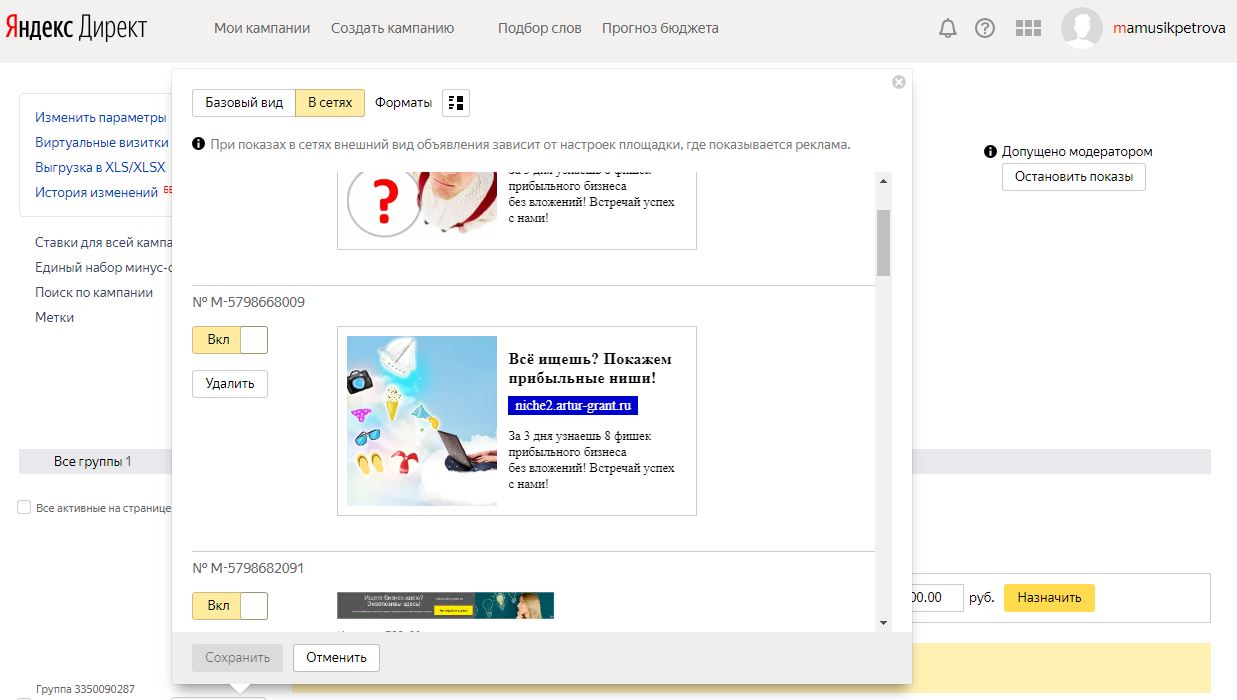
Task: Switch to 'В сетях' tab
Action: 330,103
